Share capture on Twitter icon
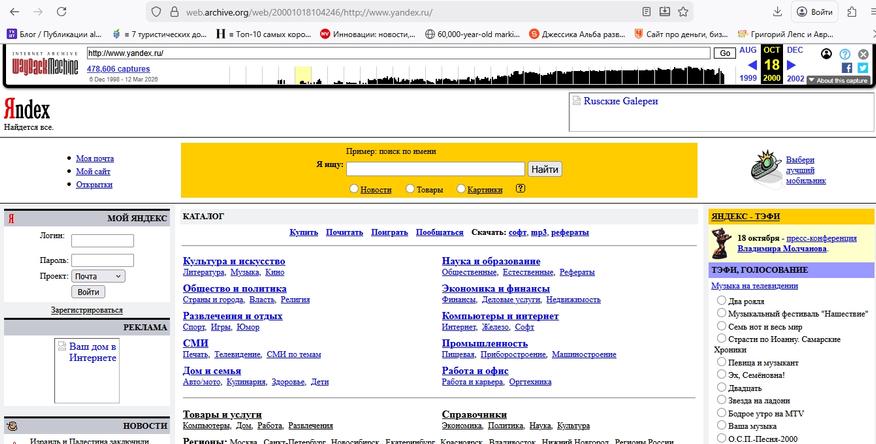The width and height of the screenshot is (876, 444). click(863, 68)
